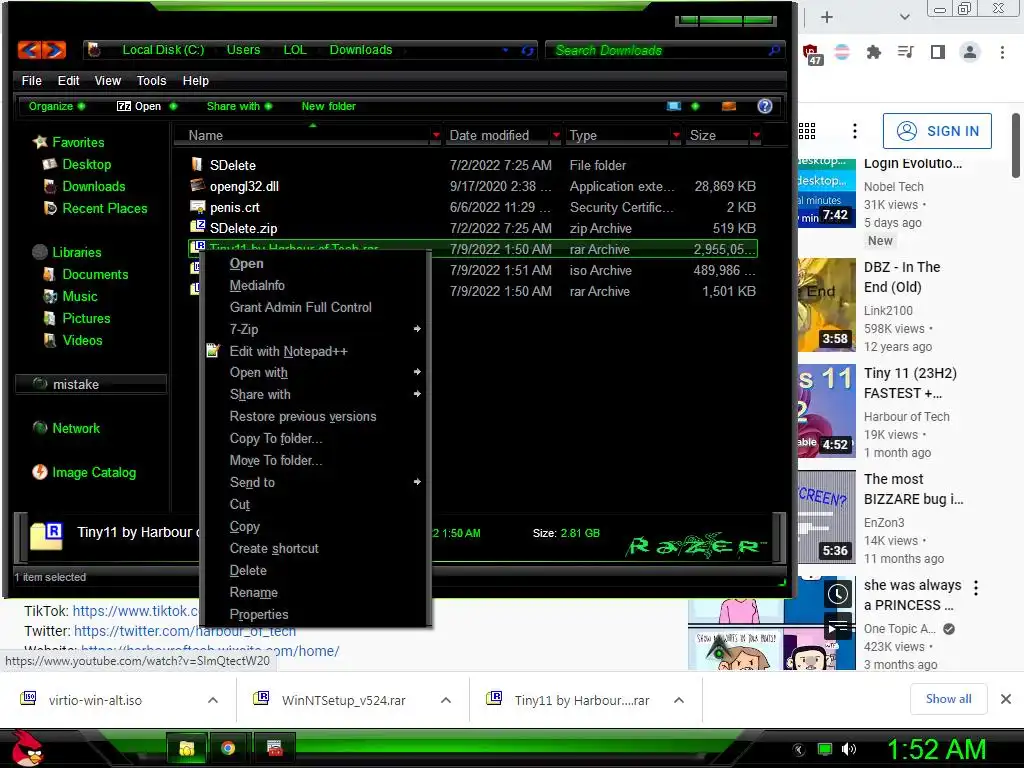The image size is (1024, 768).
Task: Expand the Size column filter arrow
Action: tap(756, 135)
